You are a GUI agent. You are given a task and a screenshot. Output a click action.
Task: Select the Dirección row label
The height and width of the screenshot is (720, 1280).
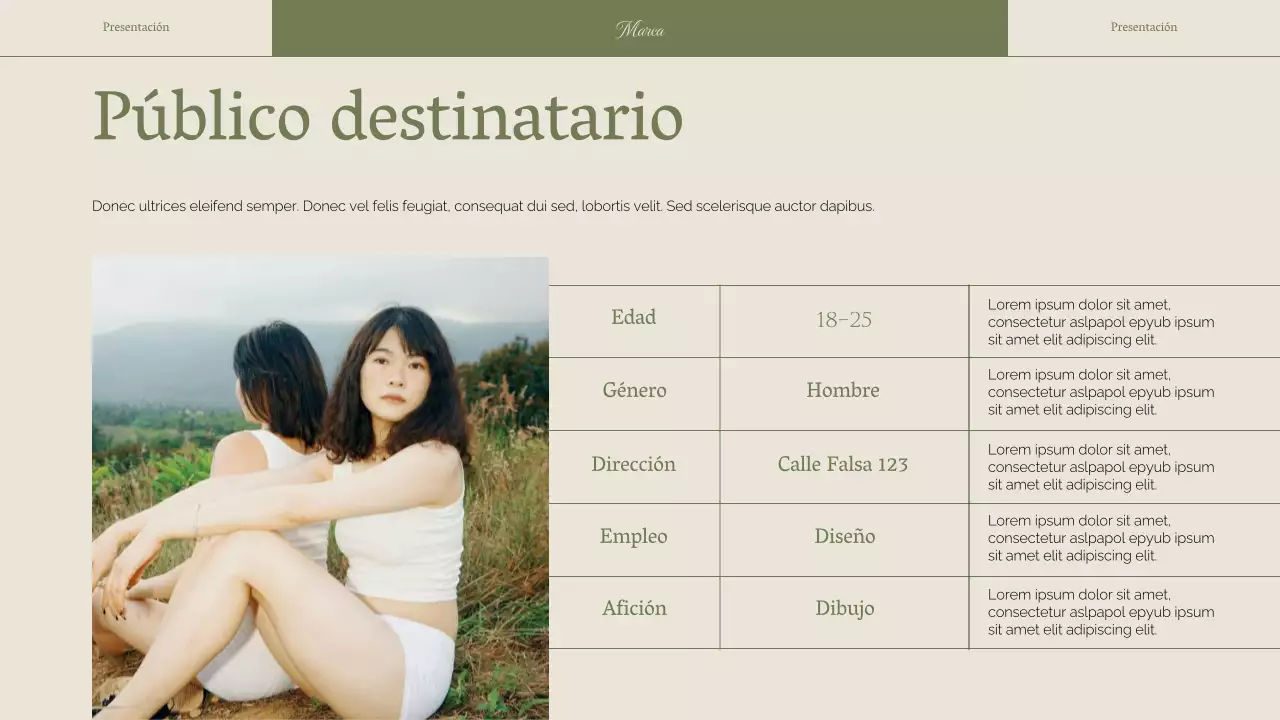click(634, 464)
